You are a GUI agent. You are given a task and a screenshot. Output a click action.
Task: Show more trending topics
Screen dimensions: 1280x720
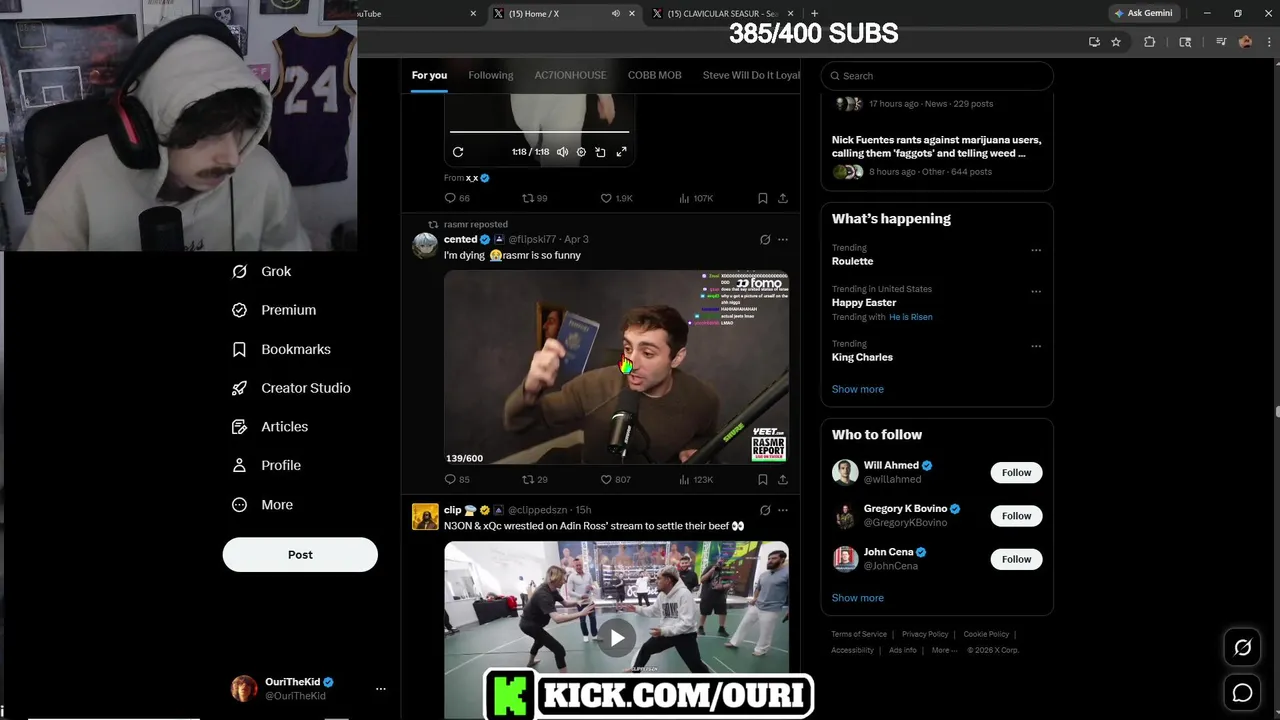[858, 389]
